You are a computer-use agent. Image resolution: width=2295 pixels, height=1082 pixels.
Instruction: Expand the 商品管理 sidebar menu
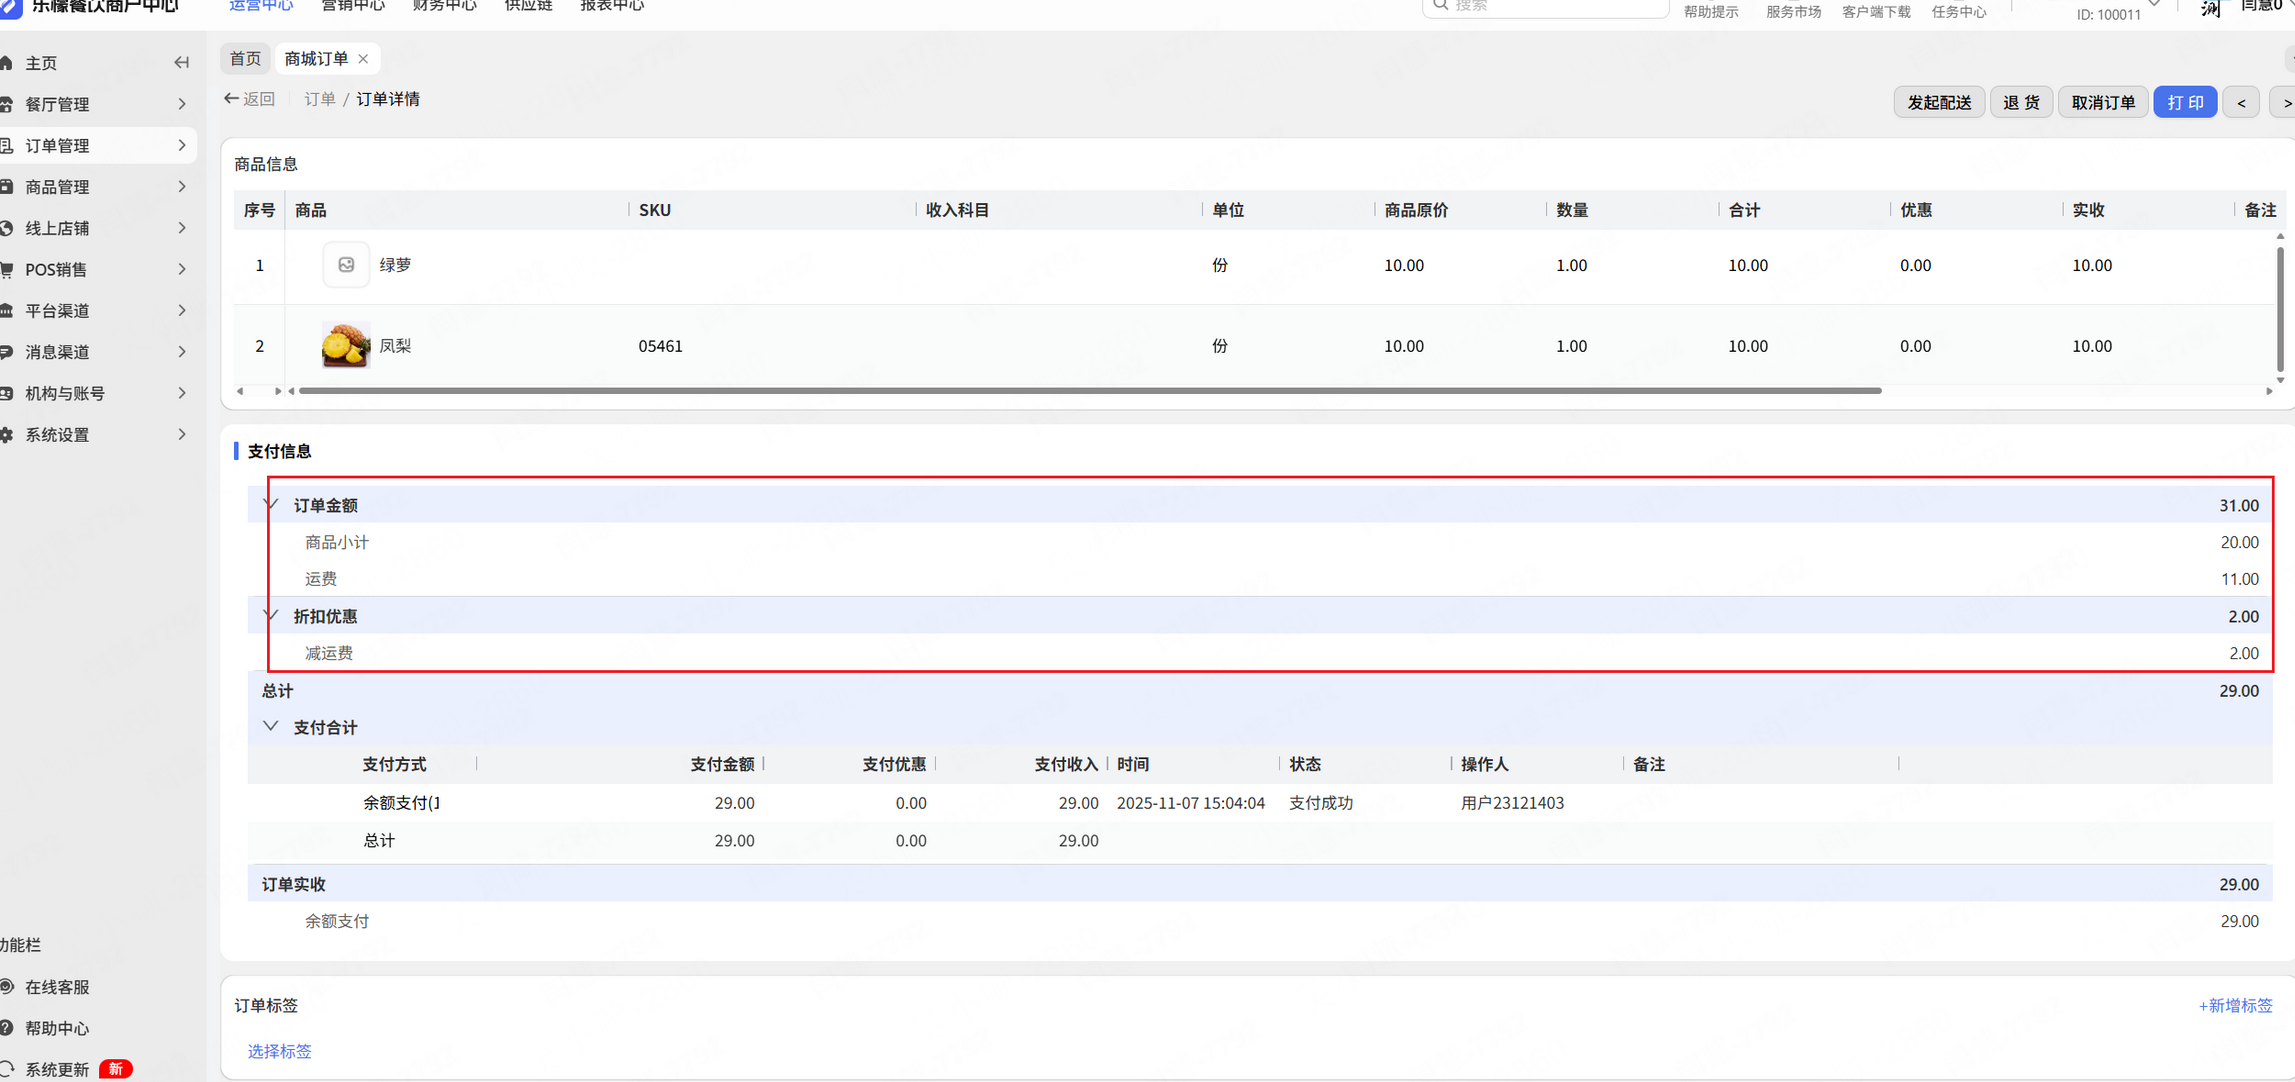[181, 187]
